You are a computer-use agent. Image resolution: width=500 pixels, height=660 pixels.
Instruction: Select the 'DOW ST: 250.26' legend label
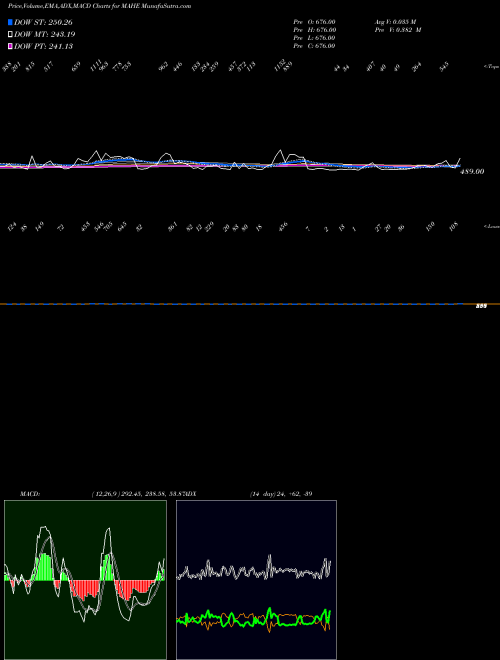[43, 22]
